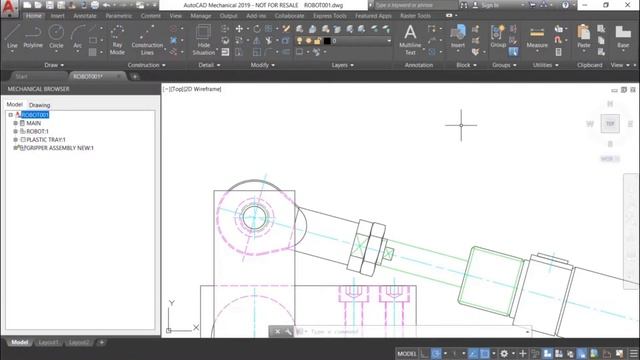Screen dimensions: 640x360
Task: Click the Help question mark icon
Action: (565, 5)
